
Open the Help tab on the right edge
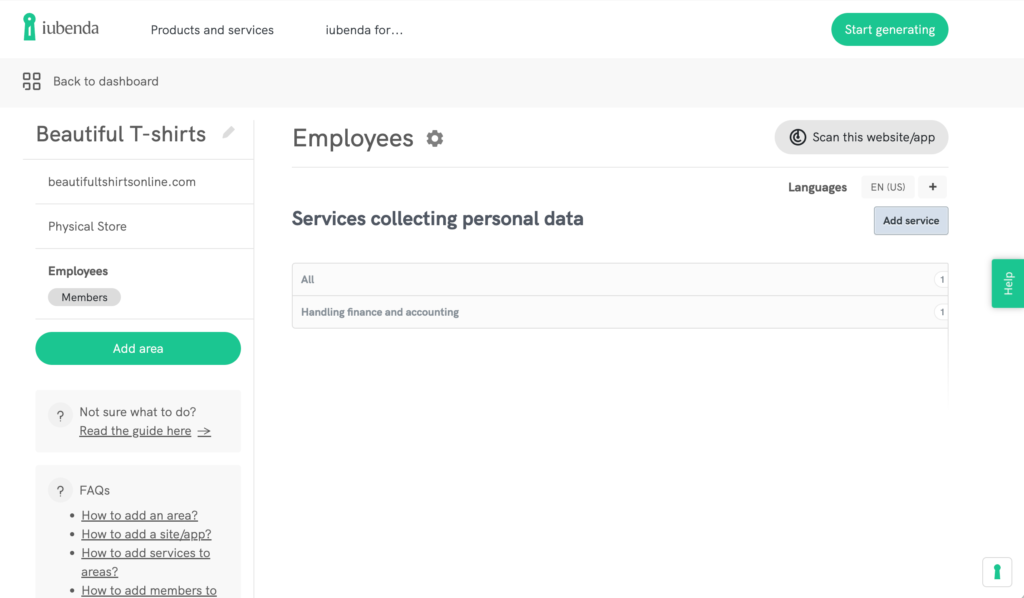coord(1007,283)
